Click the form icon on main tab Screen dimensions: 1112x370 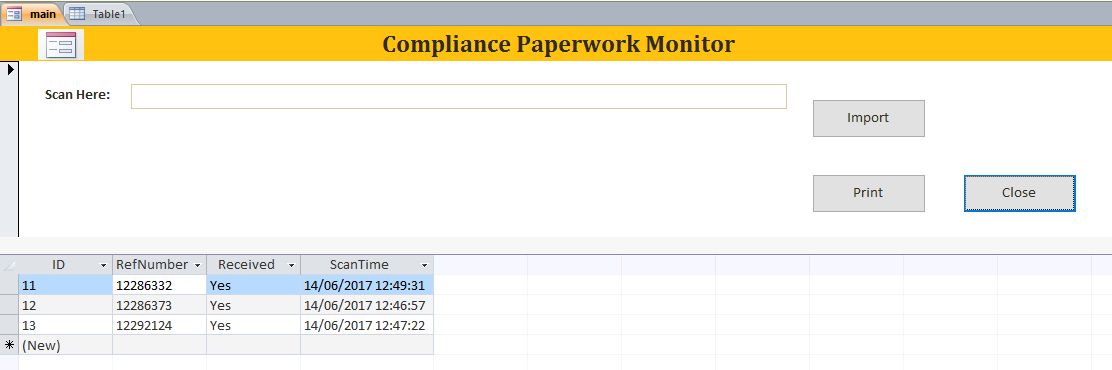[x=14, y=13]
